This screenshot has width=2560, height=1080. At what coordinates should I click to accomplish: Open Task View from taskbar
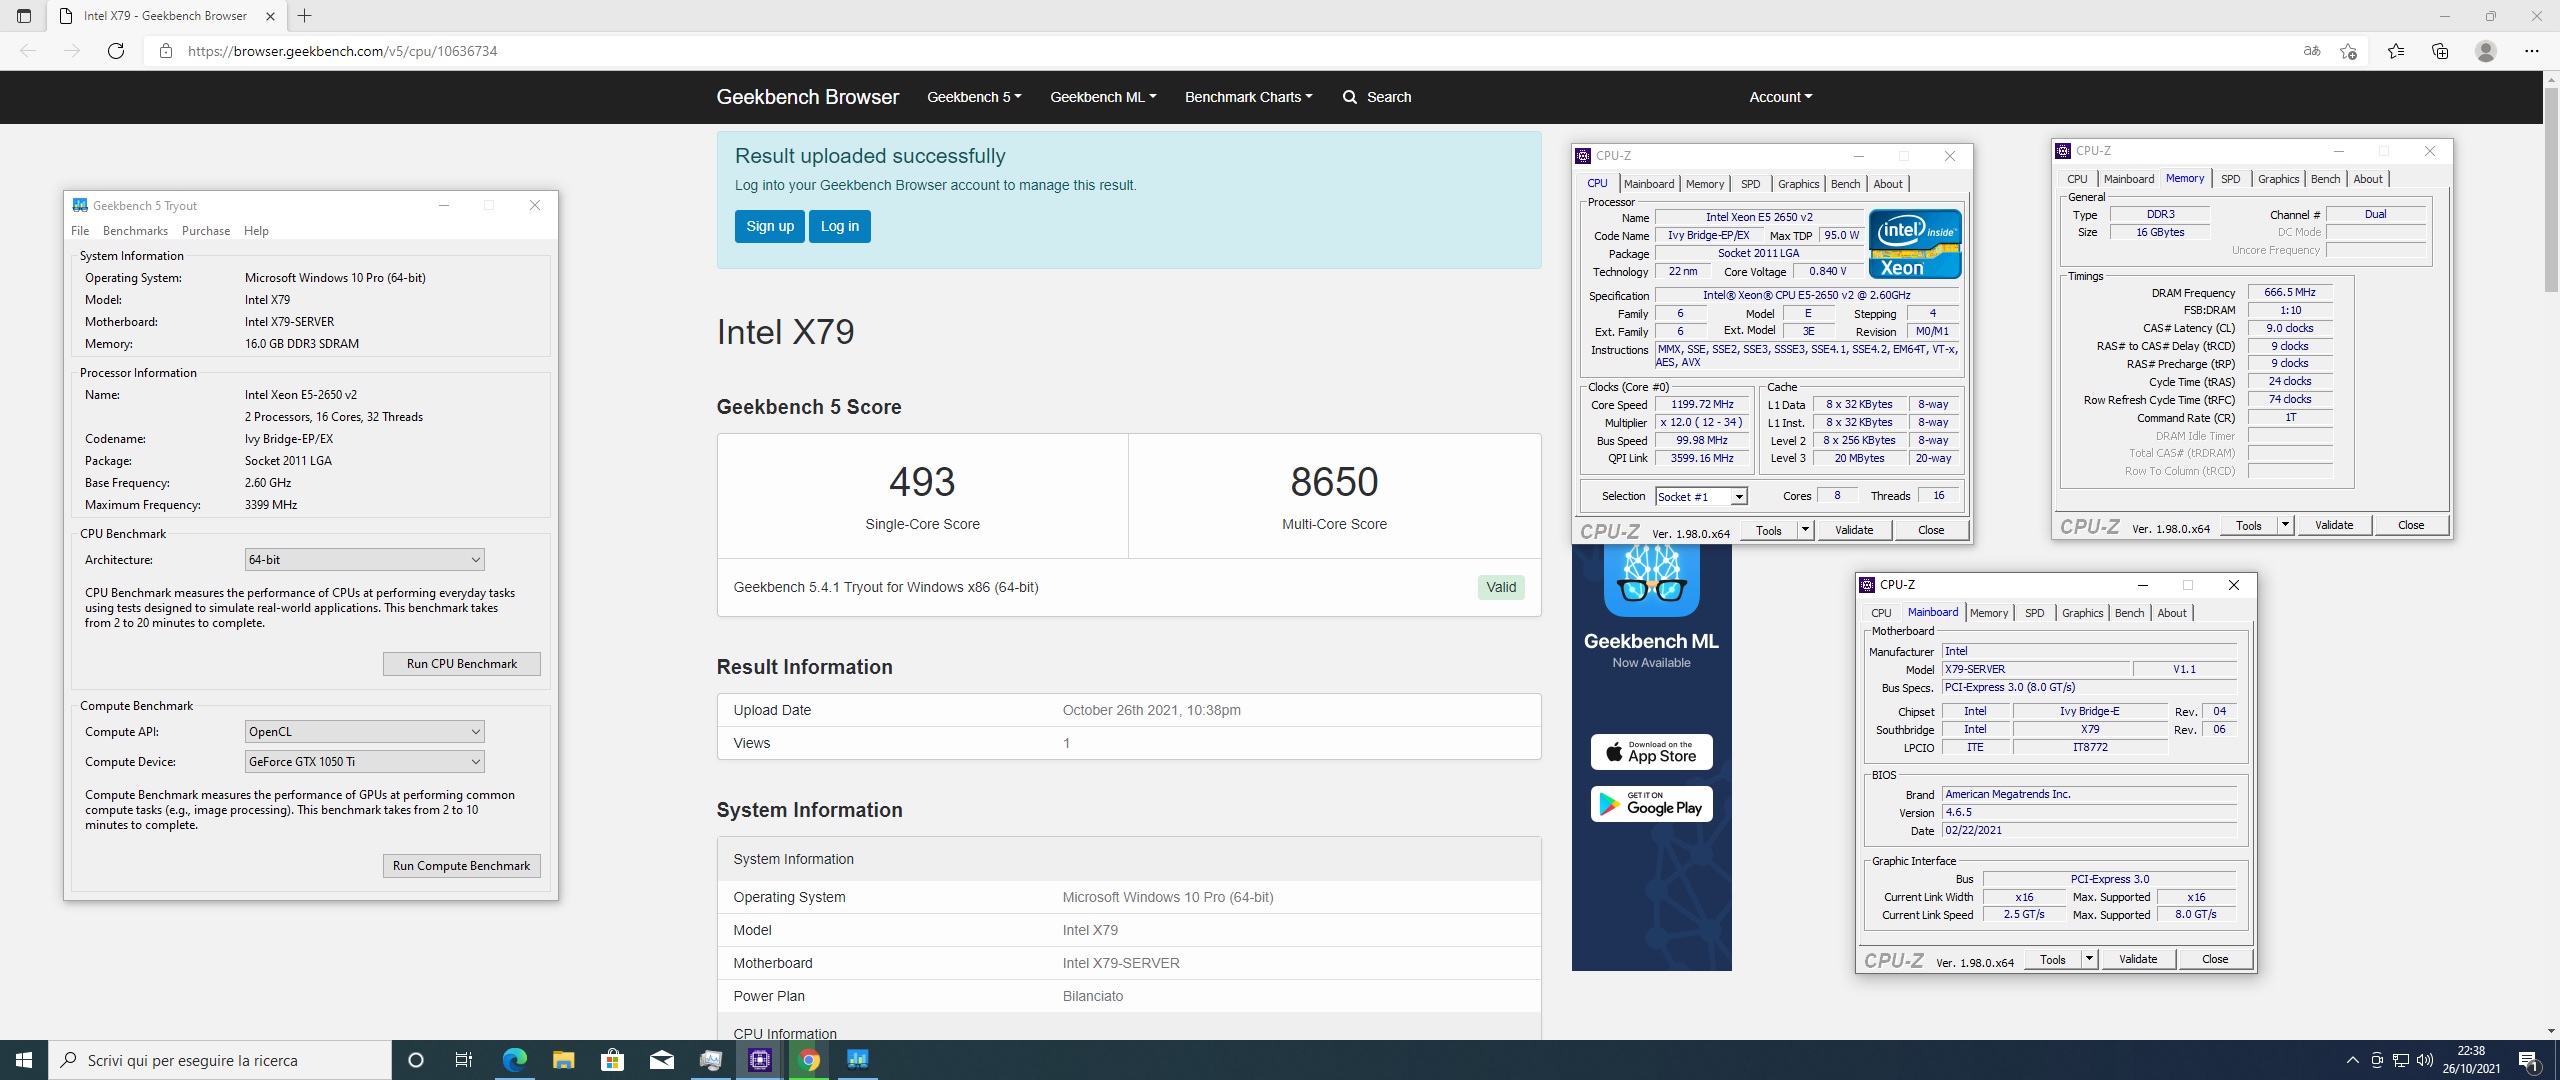[463, 1060]
